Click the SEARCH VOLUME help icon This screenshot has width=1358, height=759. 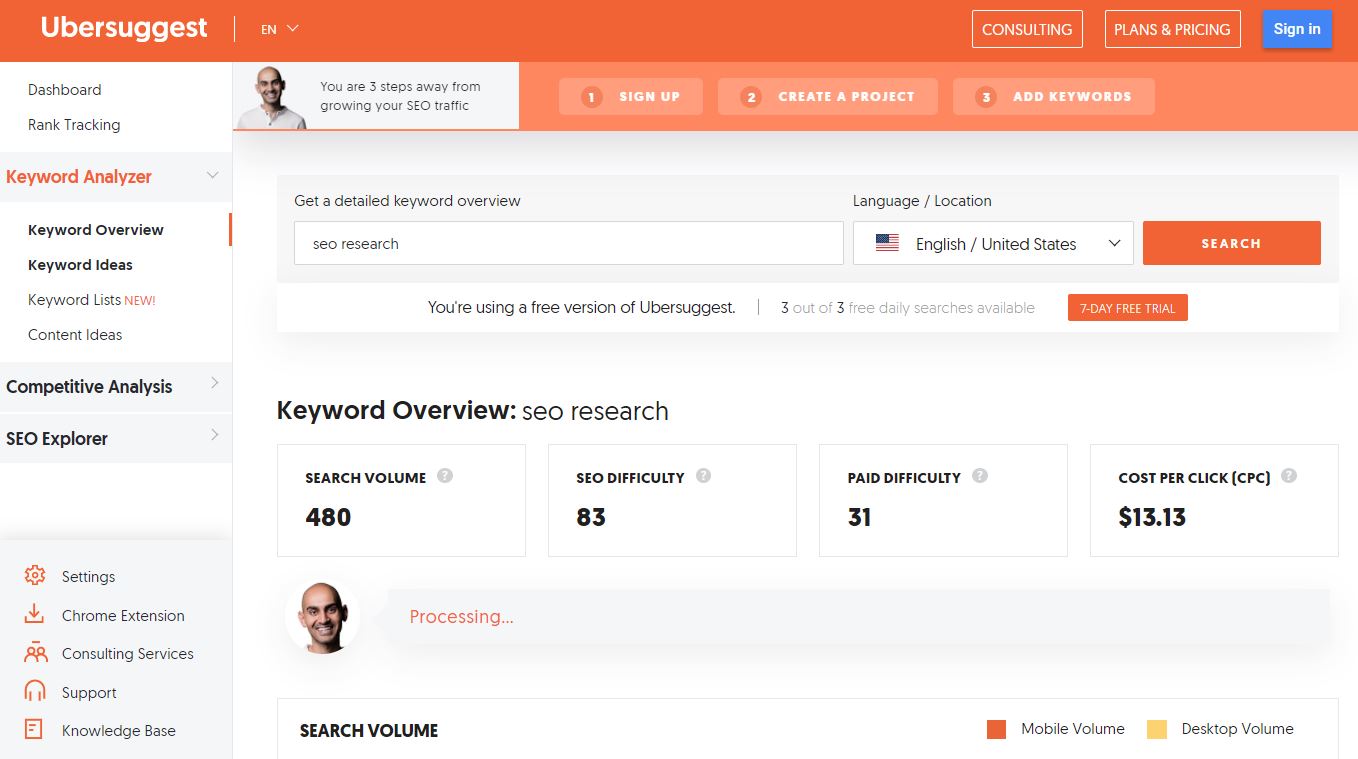445,476
